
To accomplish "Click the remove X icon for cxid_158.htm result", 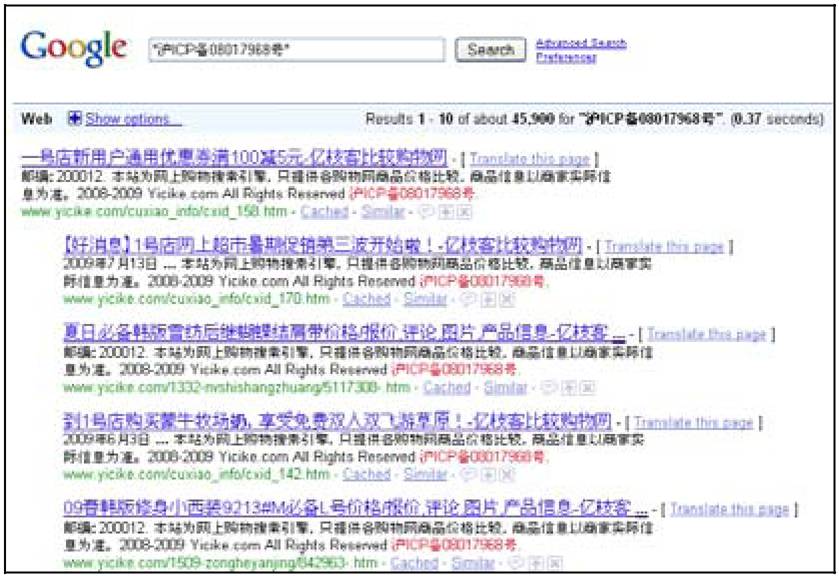I will pos(464,212).
